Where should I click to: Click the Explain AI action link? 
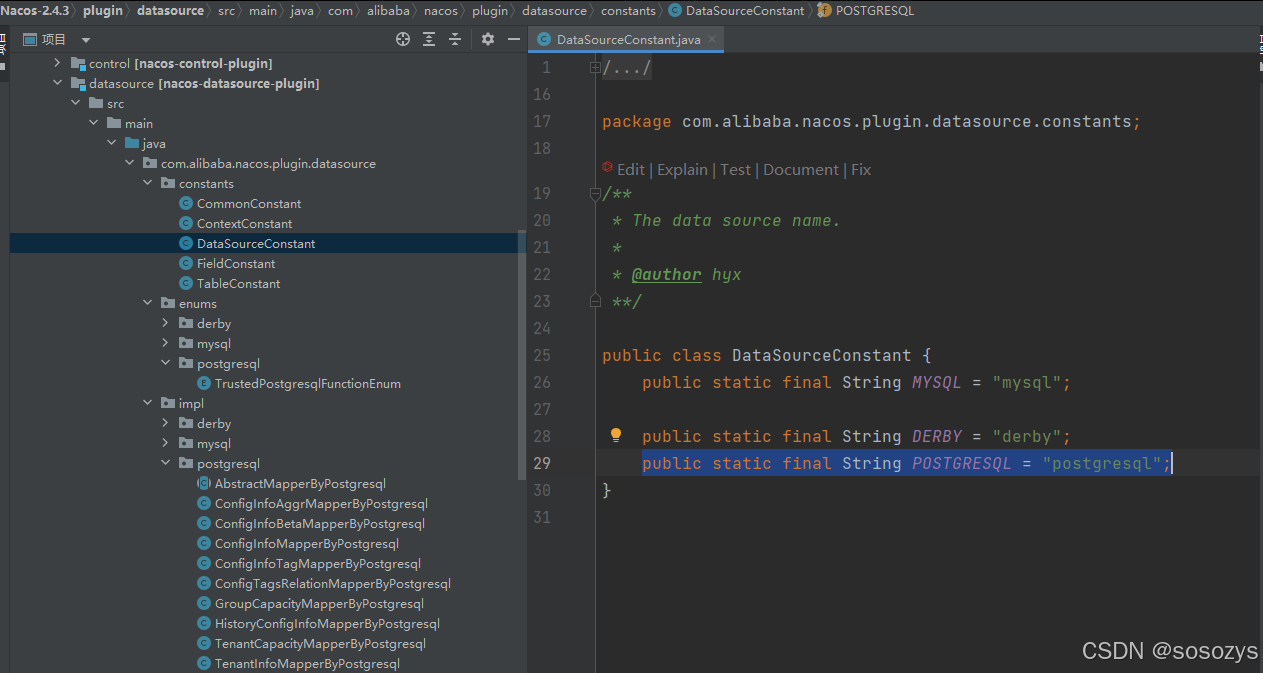(x=682, y=169)
